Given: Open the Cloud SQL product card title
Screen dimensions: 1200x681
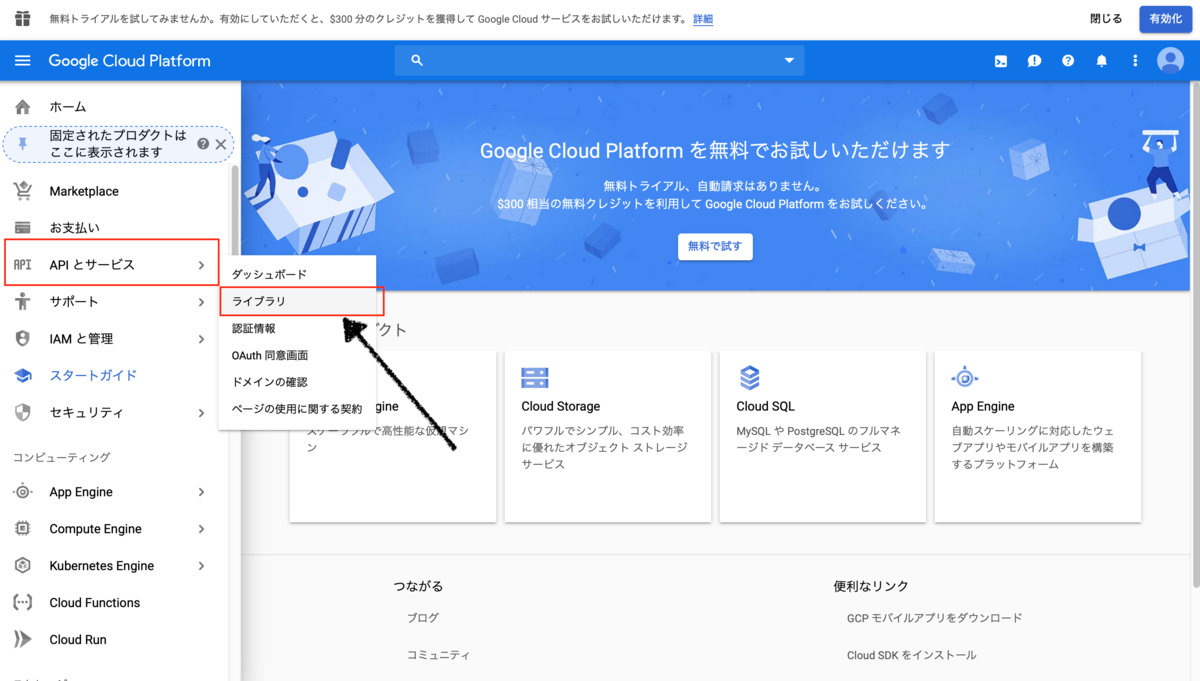Looking at the screenshot, I should coord(766,406).
